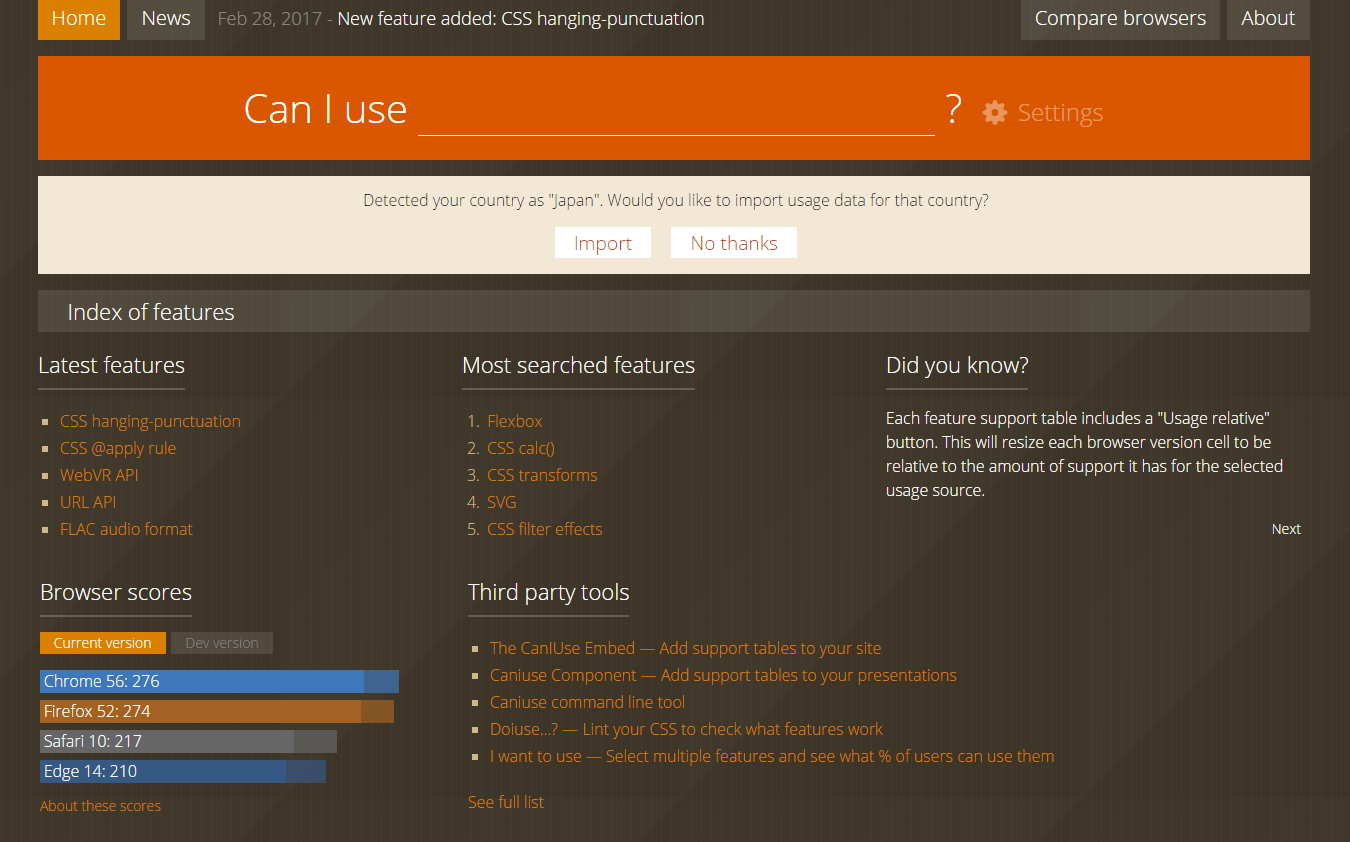
Task: Click the Settings gear icon
Action: [x=994, y=112]
